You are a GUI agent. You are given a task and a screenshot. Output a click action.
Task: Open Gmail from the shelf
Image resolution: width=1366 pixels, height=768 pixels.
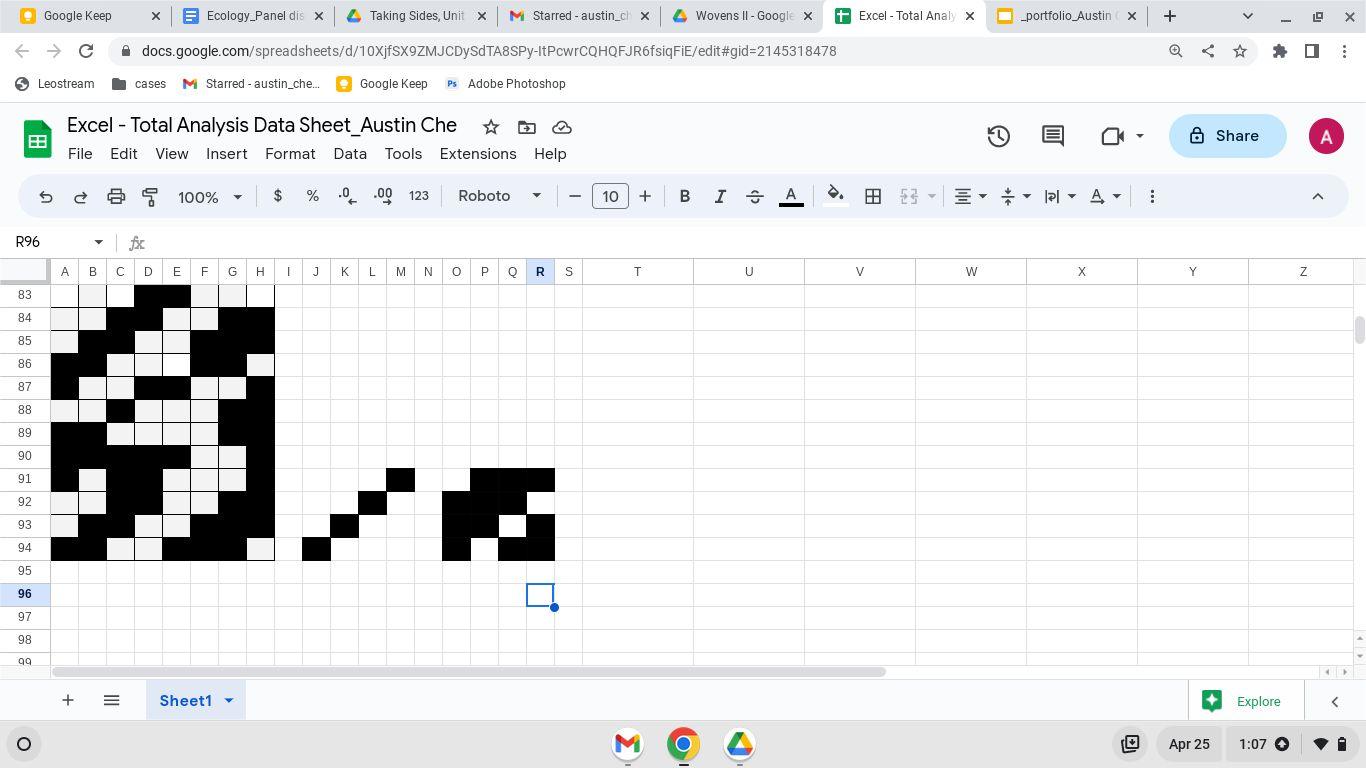[627, 744]
